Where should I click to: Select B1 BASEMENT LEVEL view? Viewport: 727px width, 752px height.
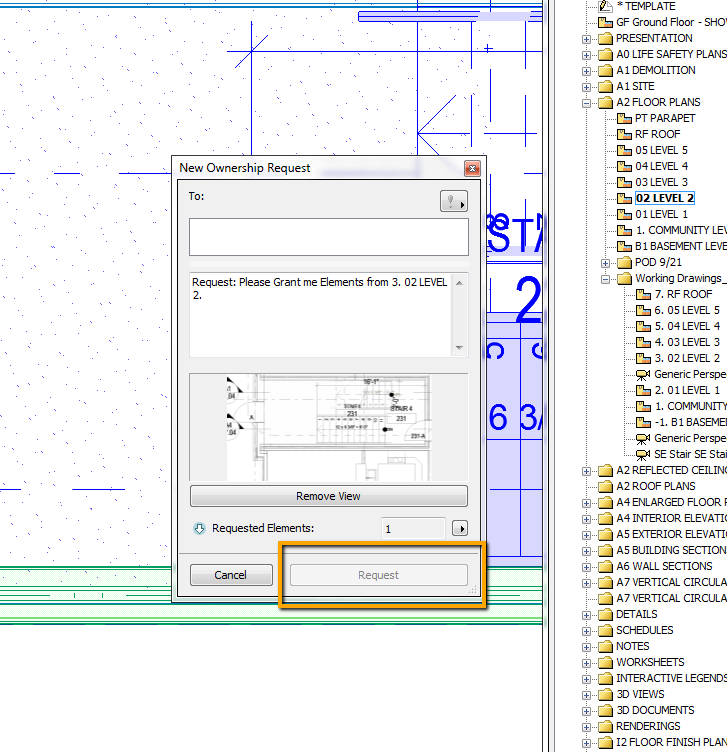click(681, 246)
